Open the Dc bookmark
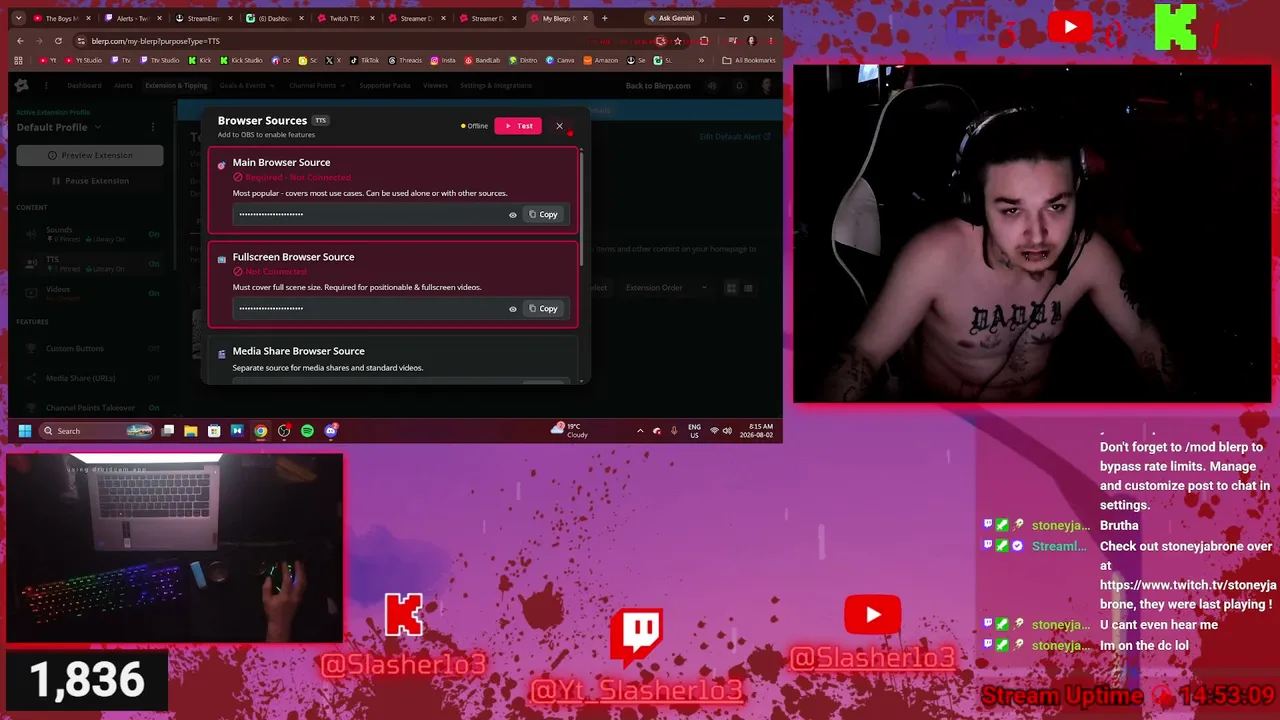Viewport: 1280px width, 720px height. click(x=281, y=60)
